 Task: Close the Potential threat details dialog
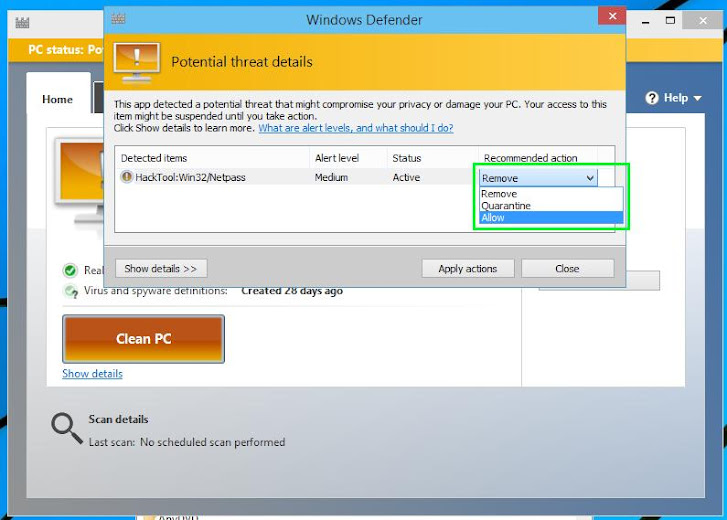tap(612, 16)
